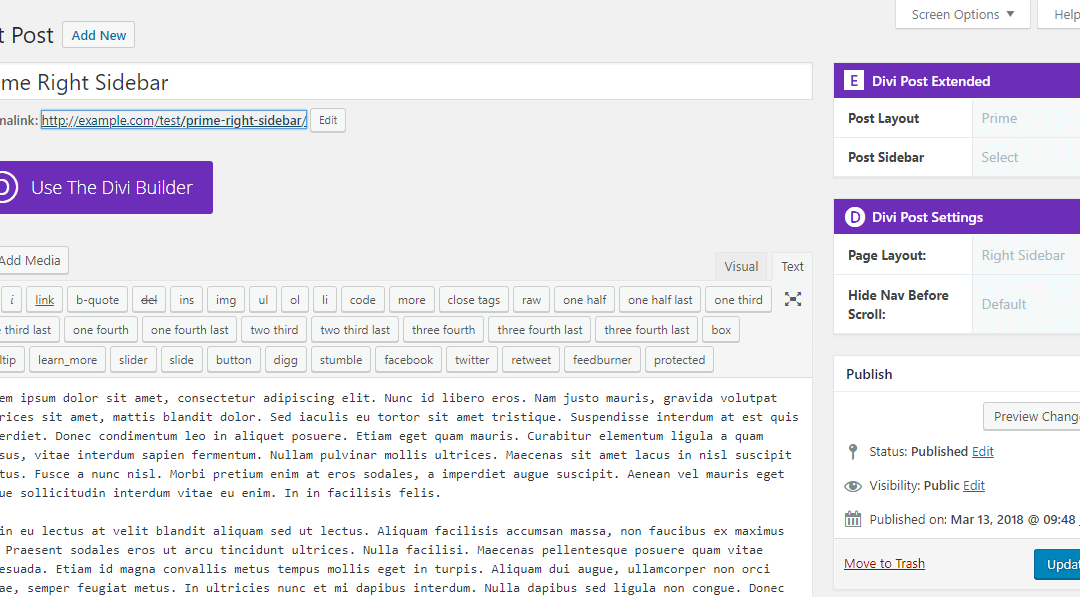
Task: Edit the Published status link
Action: tap(983, 452)
